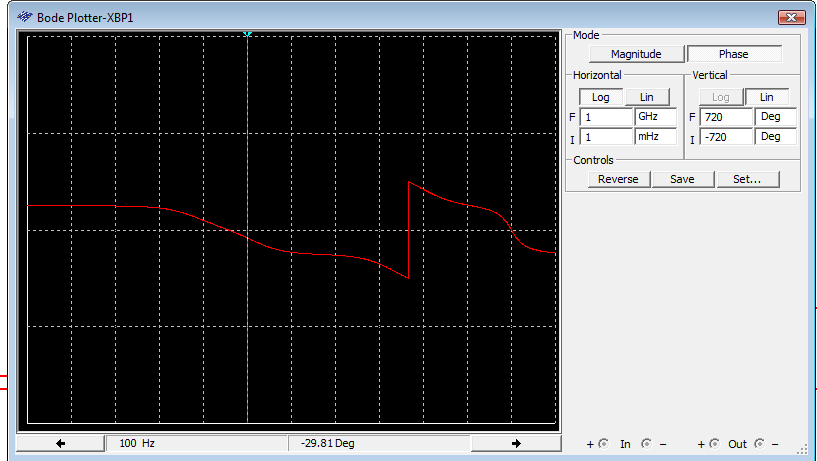Edit vertical final value 720 field
The image size is (817, 461).
click(726, 117)
